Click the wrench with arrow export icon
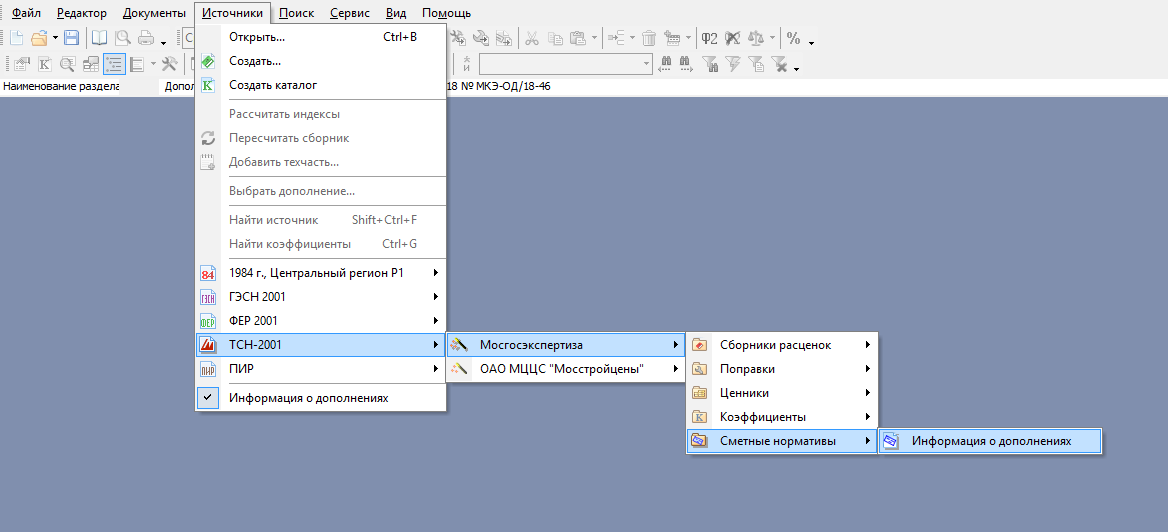Image resolution: width=1168 pixels, height=532 pixels. click(481, 38)
